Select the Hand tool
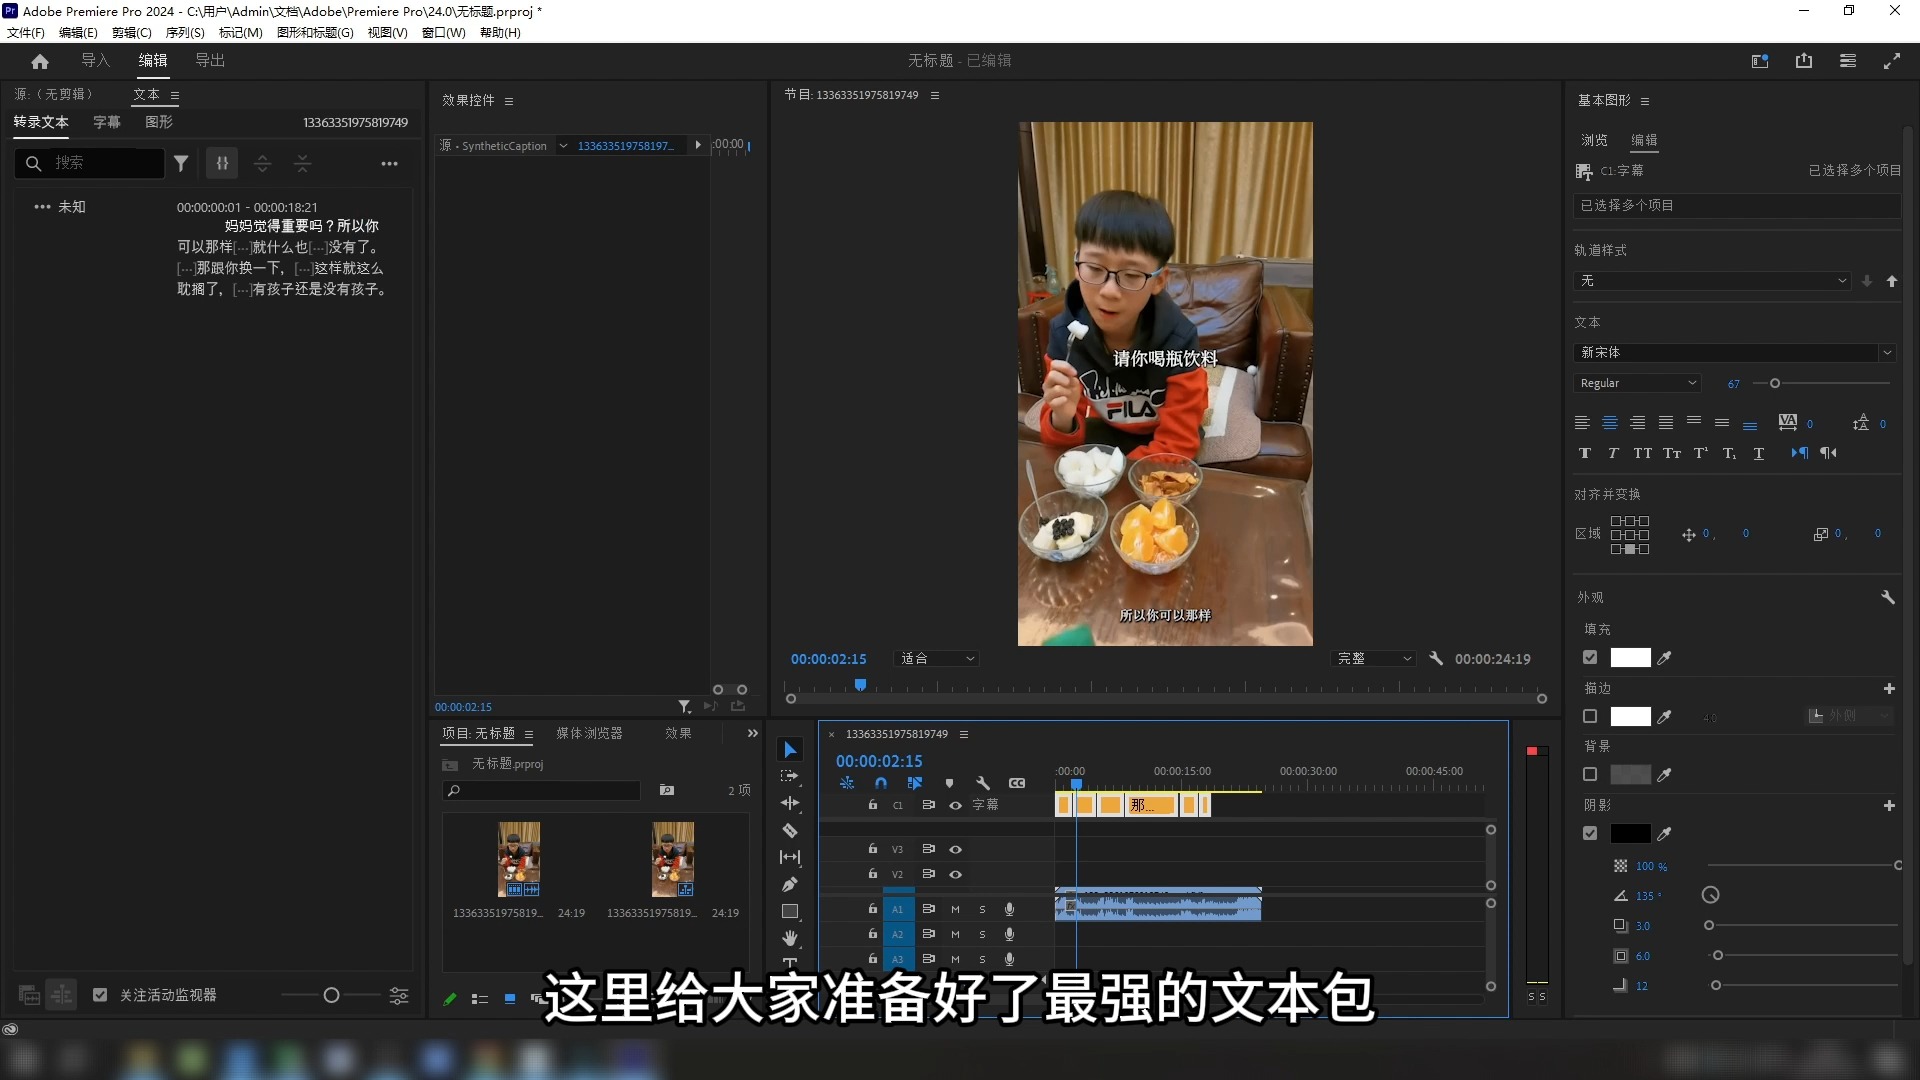1920x1080 pixels. (790, 937)
